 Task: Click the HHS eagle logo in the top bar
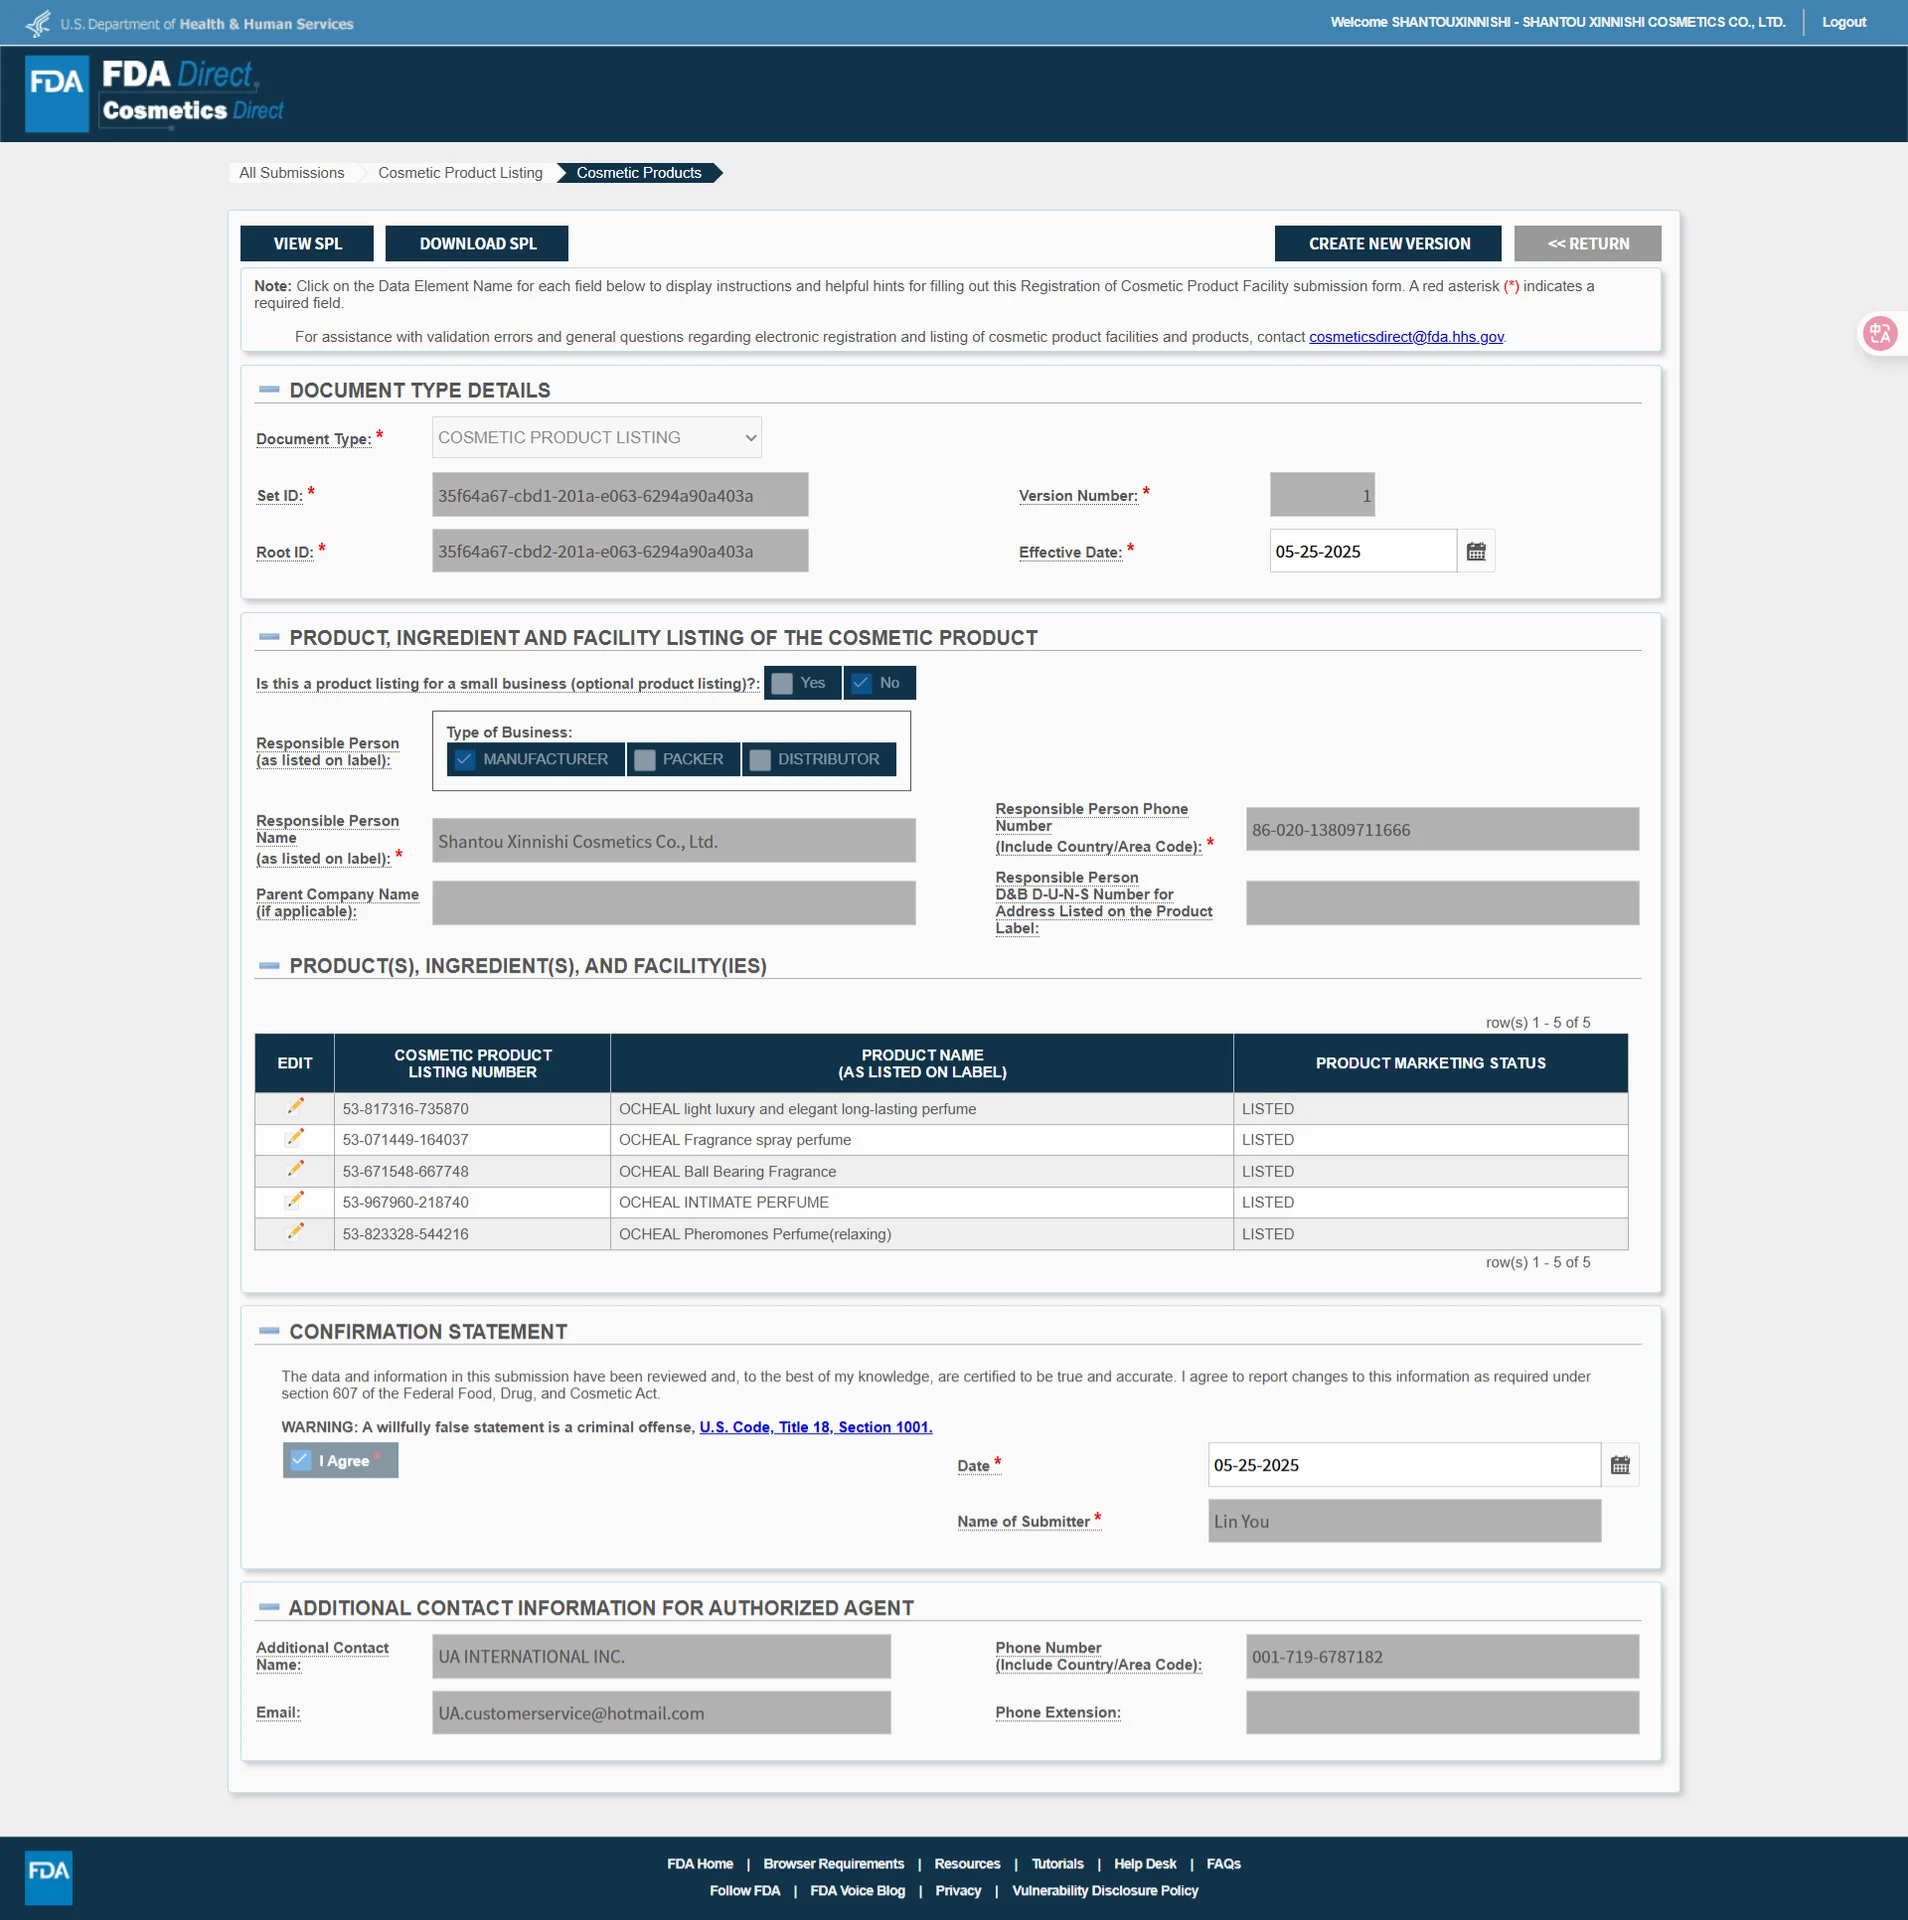(38, 23)
